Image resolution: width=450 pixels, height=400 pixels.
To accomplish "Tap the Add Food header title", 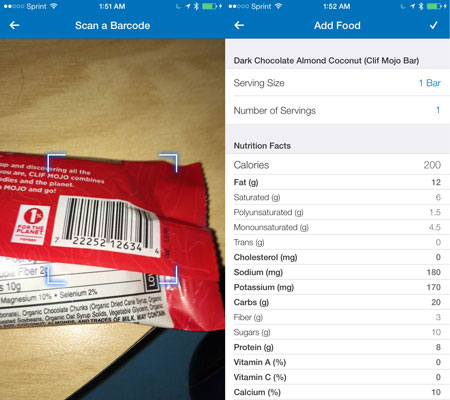I will [337, 25].
